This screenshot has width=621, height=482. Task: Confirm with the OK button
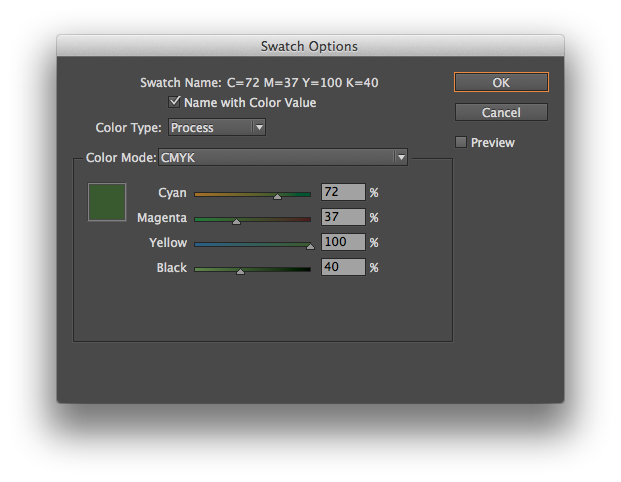pyautogui.click(x=501, y=82)
